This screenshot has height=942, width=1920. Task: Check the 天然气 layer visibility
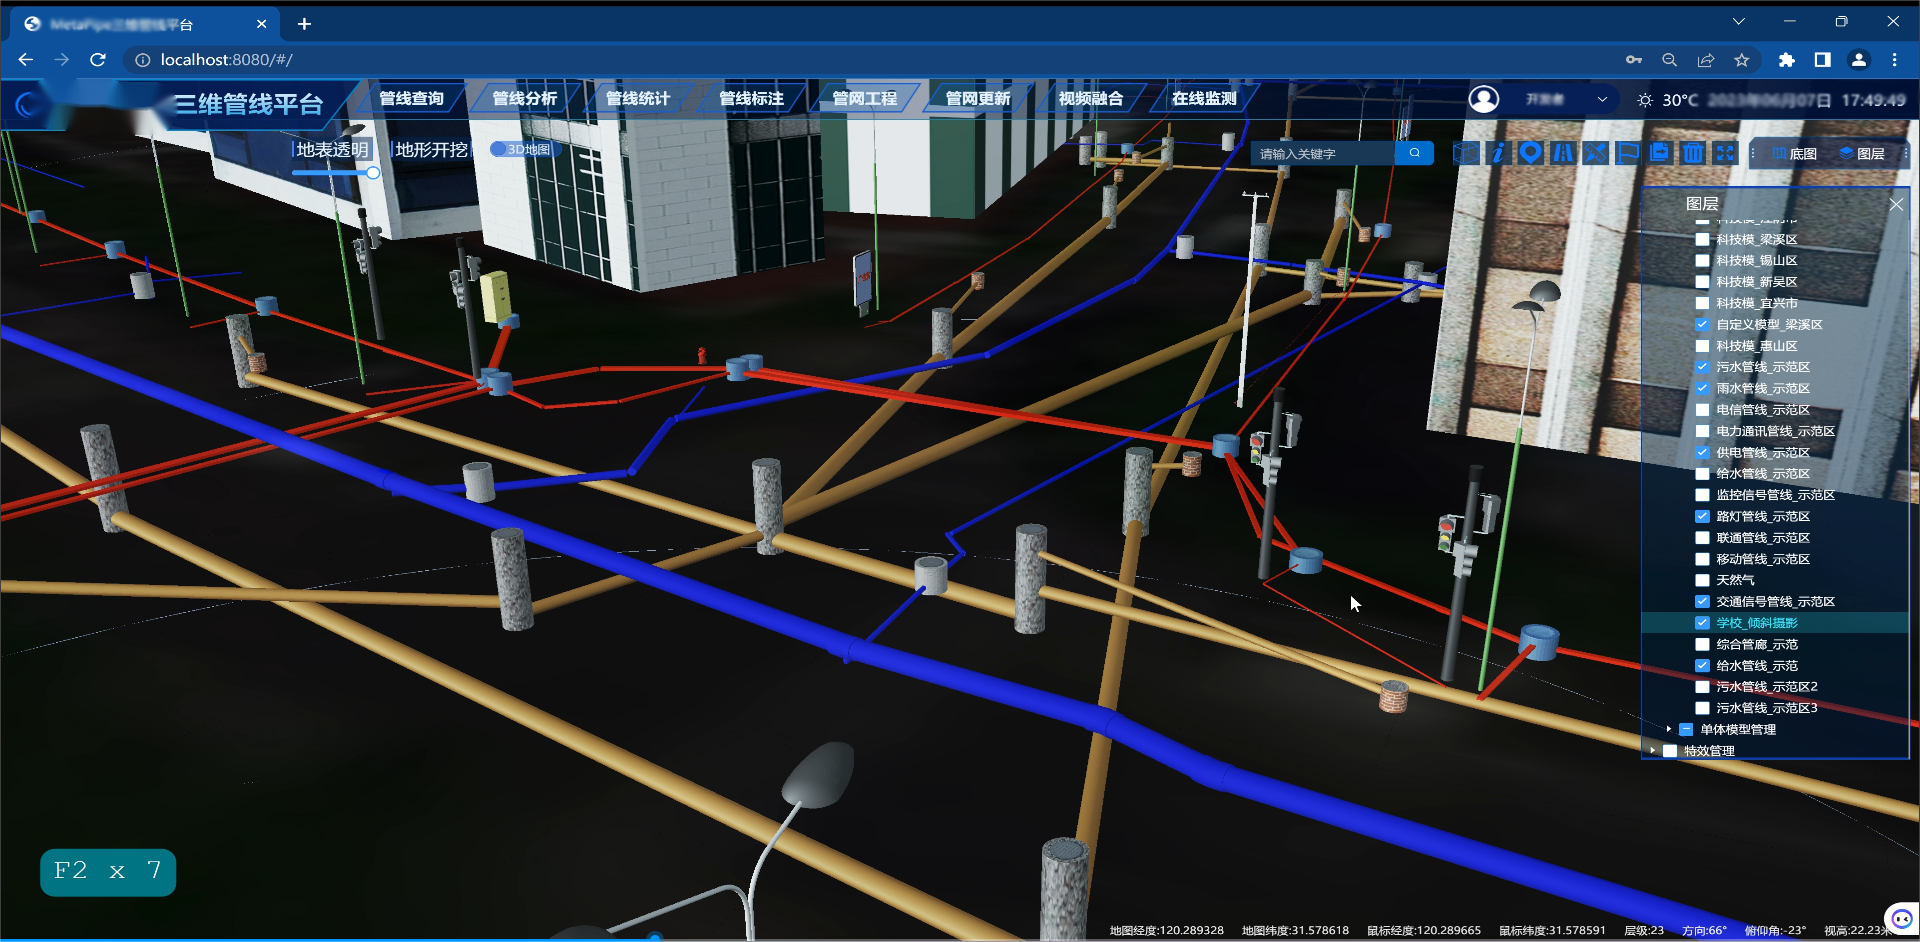(1703, 580)
